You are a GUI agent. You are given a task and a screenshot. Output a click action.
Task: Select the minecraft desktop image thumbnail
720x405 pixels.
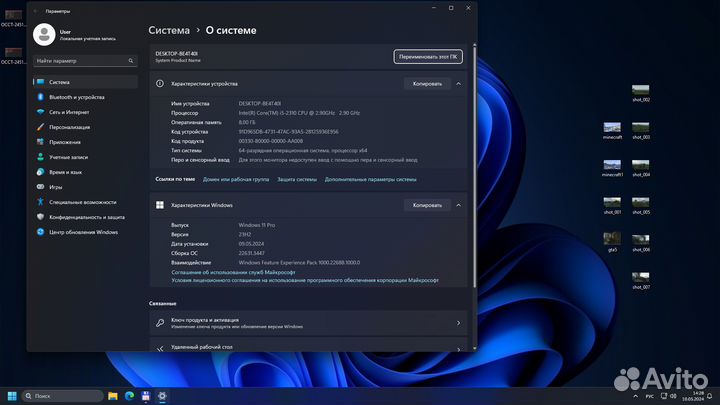(x=612, y=129)
